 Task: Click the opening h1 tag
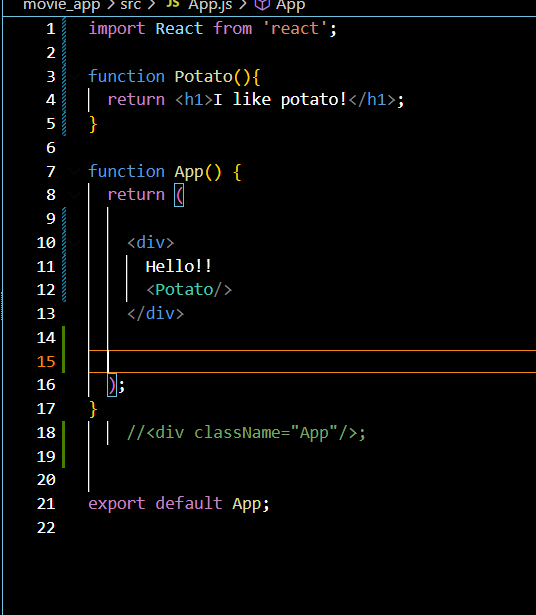point(194,100)
